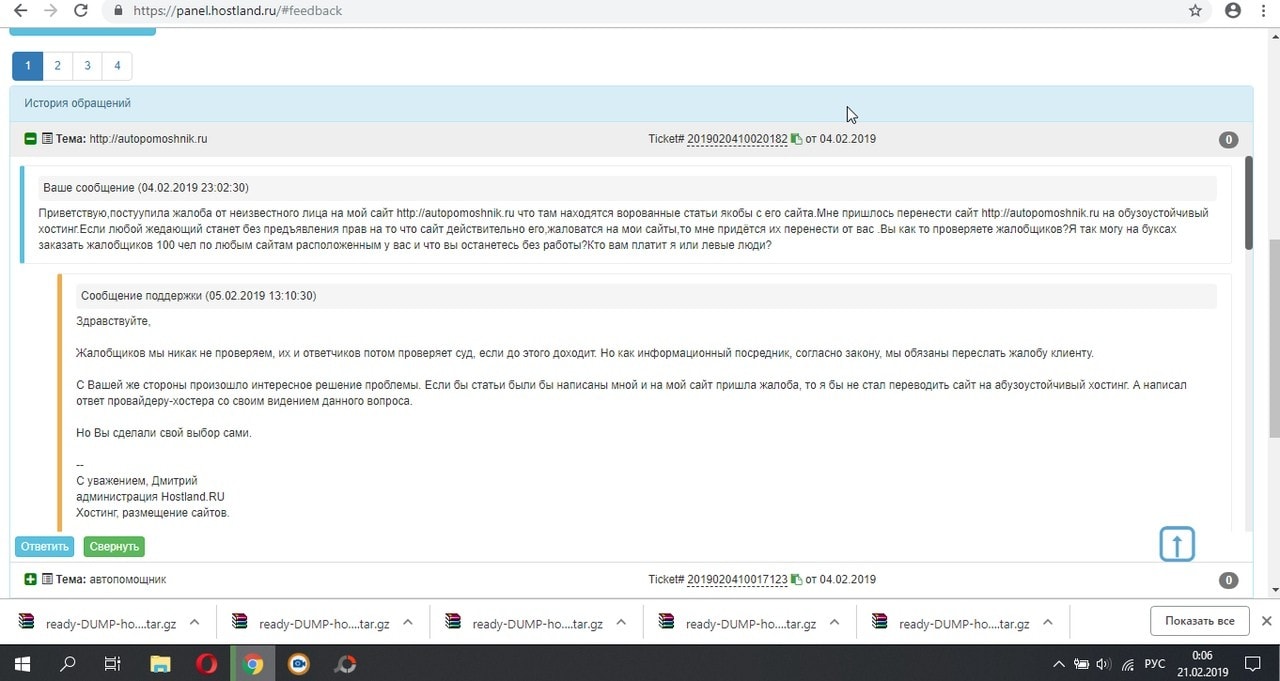Click the list icon beside Тема: http://autopomoshnik.ru

pyautogui.click(x=47, y=139)
